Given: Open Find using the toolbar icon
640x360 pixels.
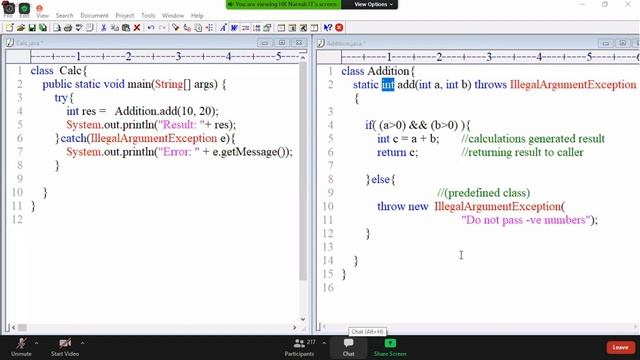Looking at the screenshot, I should (176, 28).
